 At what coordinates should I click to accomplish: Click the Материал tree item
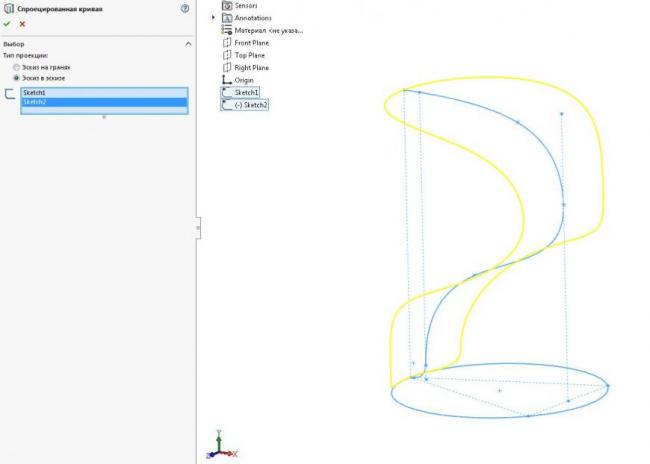[x=269, y=30]
